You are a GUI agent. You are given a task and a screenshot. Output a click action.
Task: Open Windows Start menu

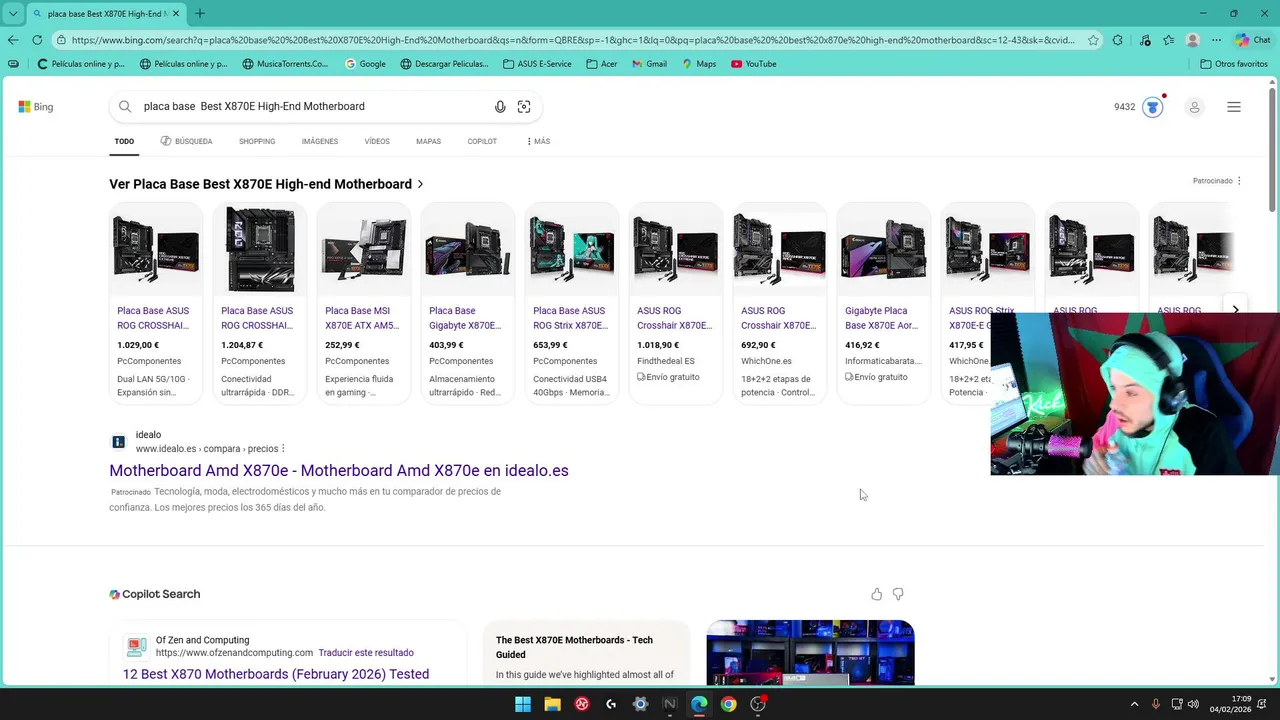523,704
